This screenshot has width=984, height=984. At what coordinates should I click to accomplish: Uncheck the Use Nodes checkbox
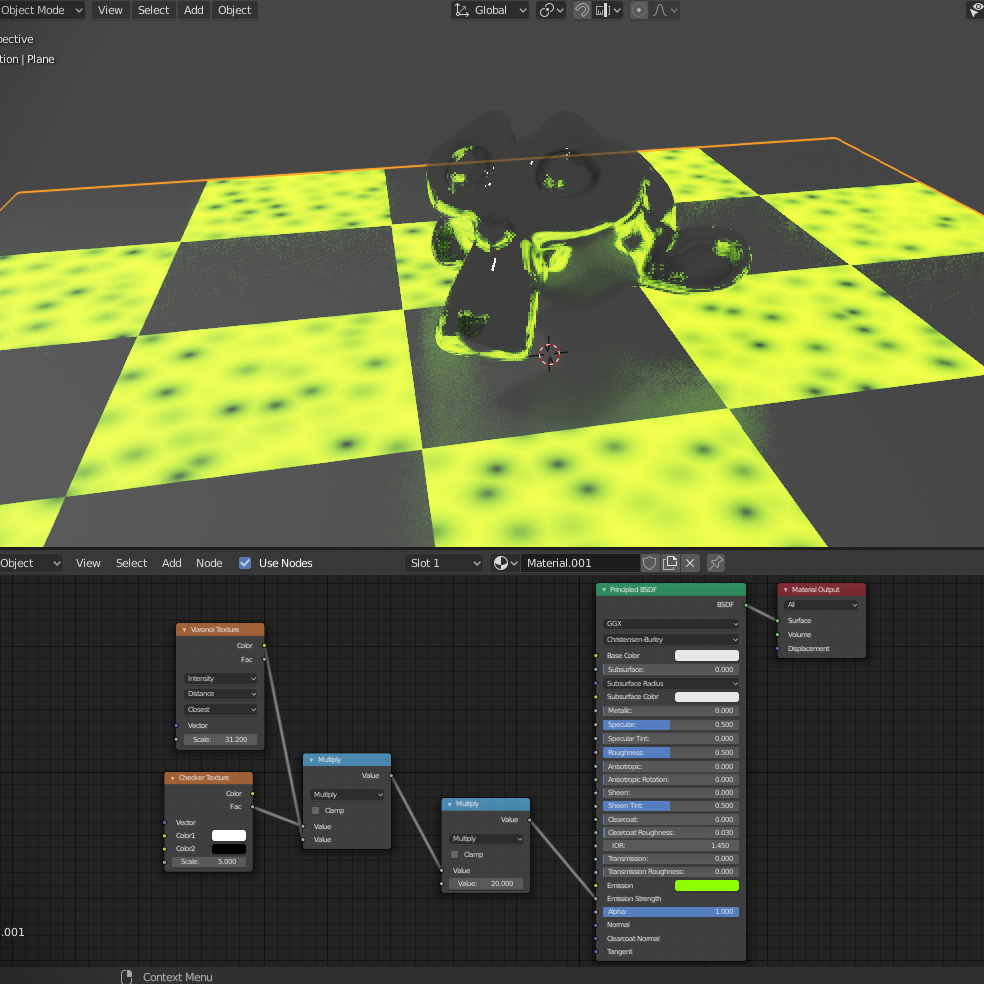[x=245, y=563]
